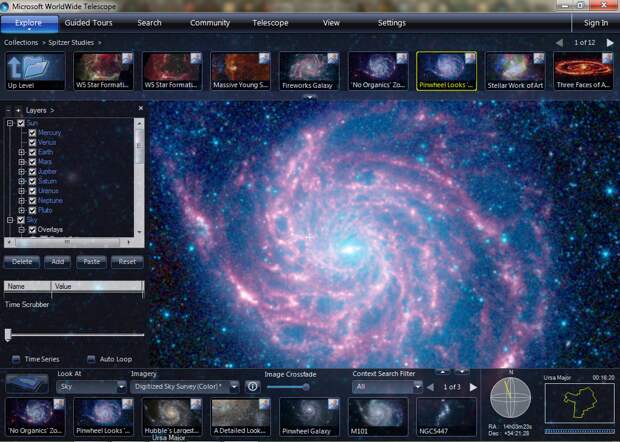The width and height of the screenshot is (620, 442).
Task: Open the Settings tab
Action: pyautogui.click(x=392, y=23)
